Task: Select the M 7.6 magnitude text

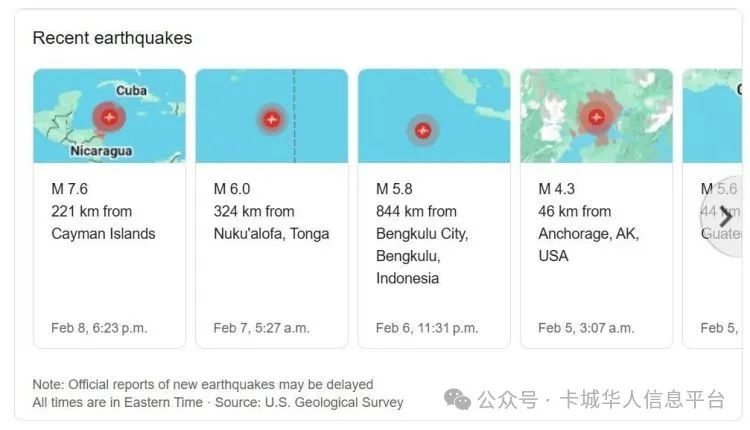Action: [x=70, y=189]
